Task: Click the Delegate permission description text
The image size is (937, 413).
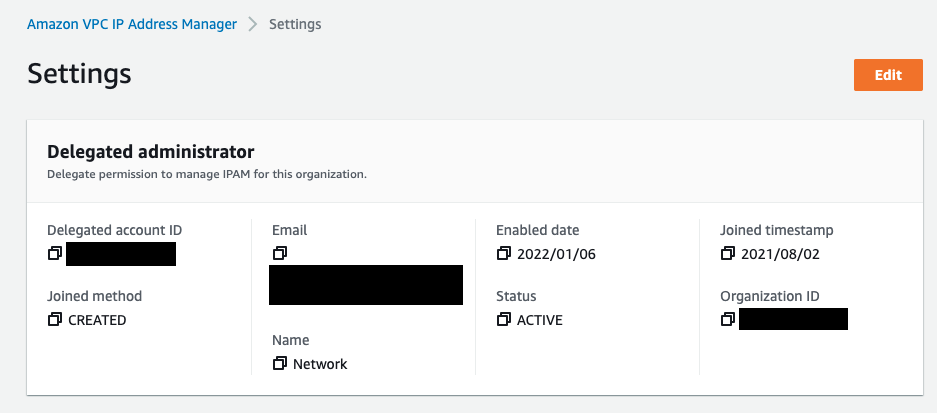Action: click(x=207, y=175)
